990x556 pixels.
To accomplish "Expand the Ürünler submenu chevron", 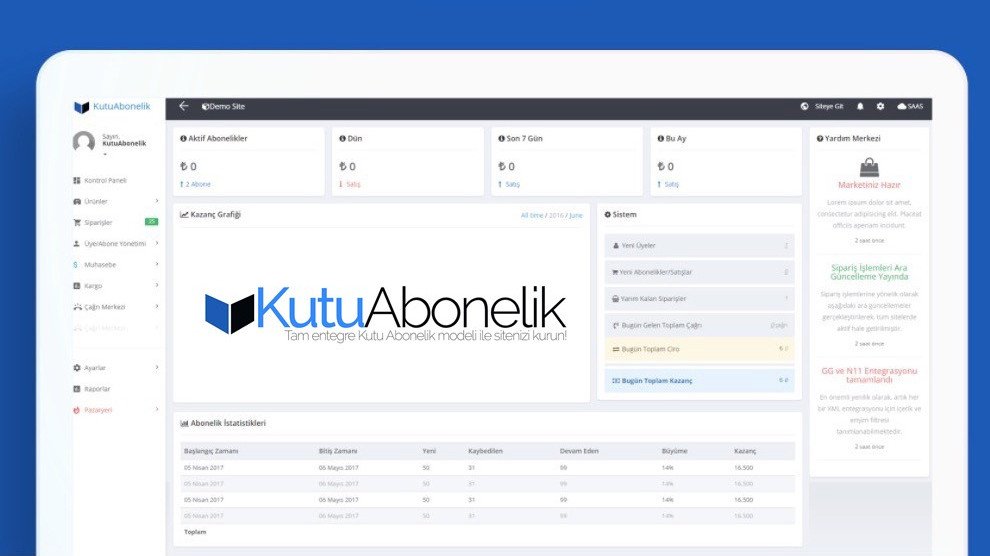I will [157, 201].
